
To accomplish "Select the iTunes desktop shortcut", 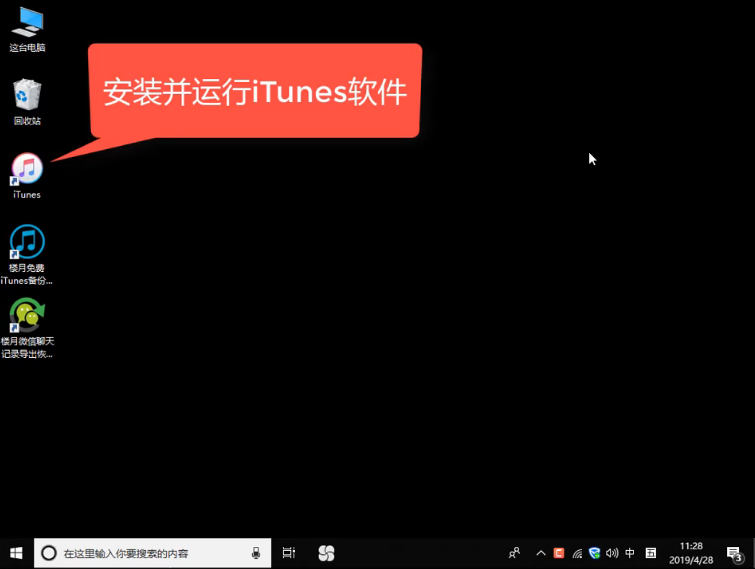I will pyautogui.click(x=27, y=176).
